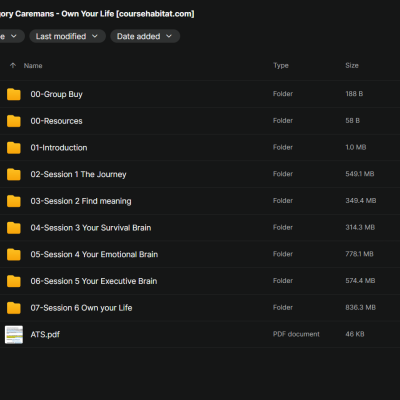Select the ATS.pdf file name
This screenshot has width=400, height=400.
45,334
